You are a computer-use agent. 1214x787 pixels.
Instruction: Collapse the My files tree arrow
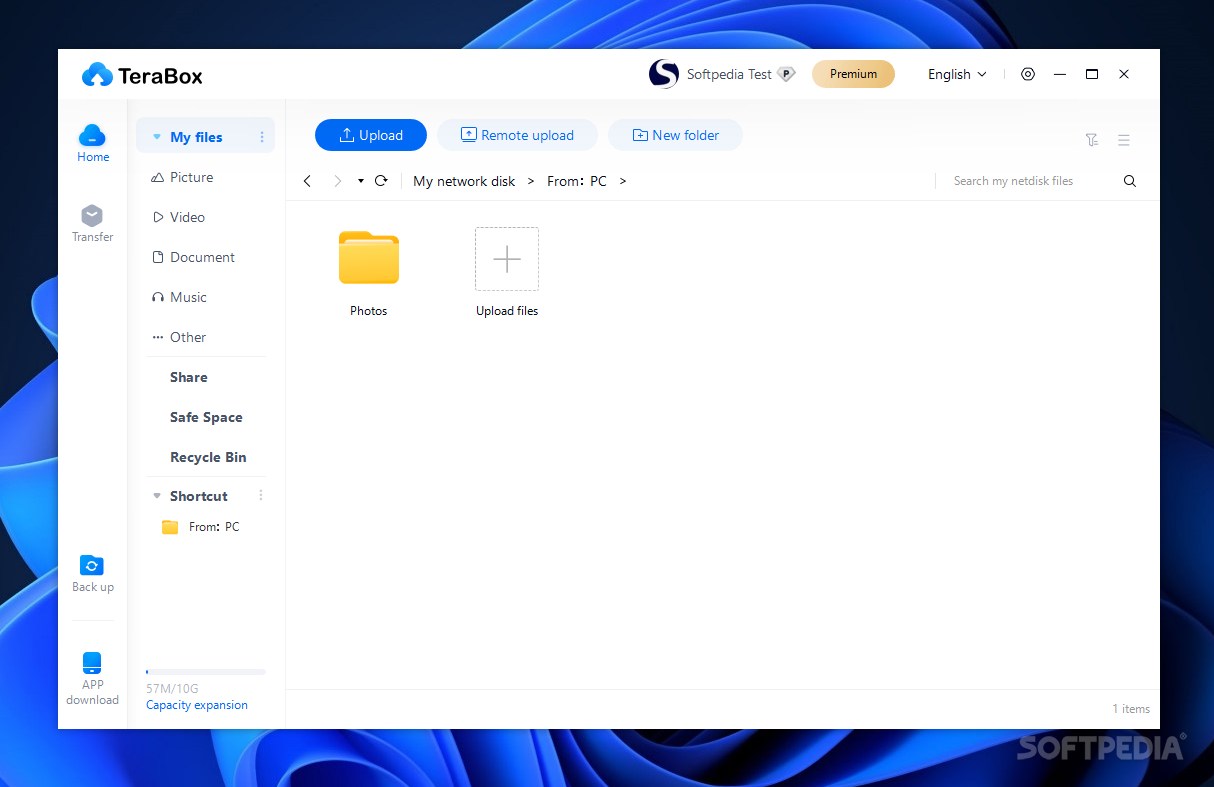157,137
